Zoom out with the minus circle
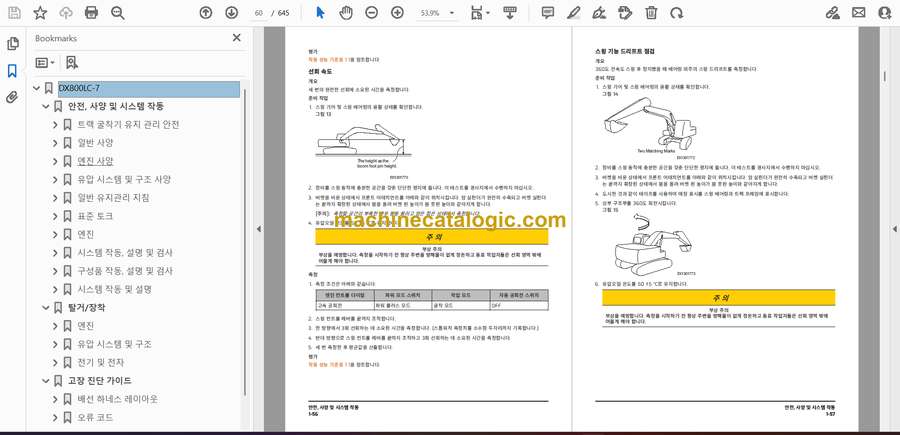 pos(371,13)
